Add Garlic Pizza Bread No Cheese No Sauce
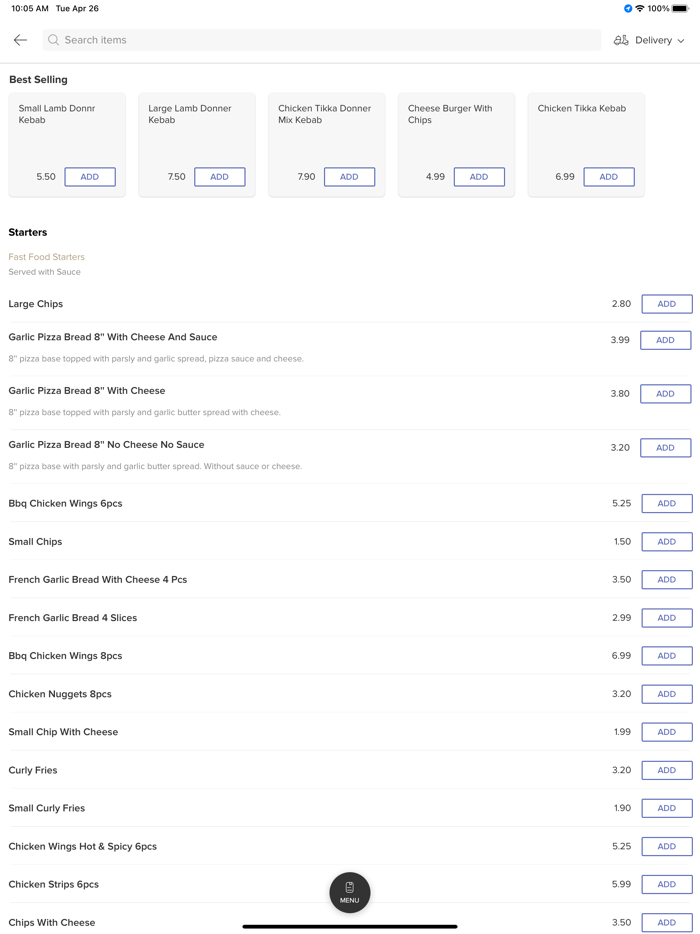This screenshot has width=700, height=934. 665,448
